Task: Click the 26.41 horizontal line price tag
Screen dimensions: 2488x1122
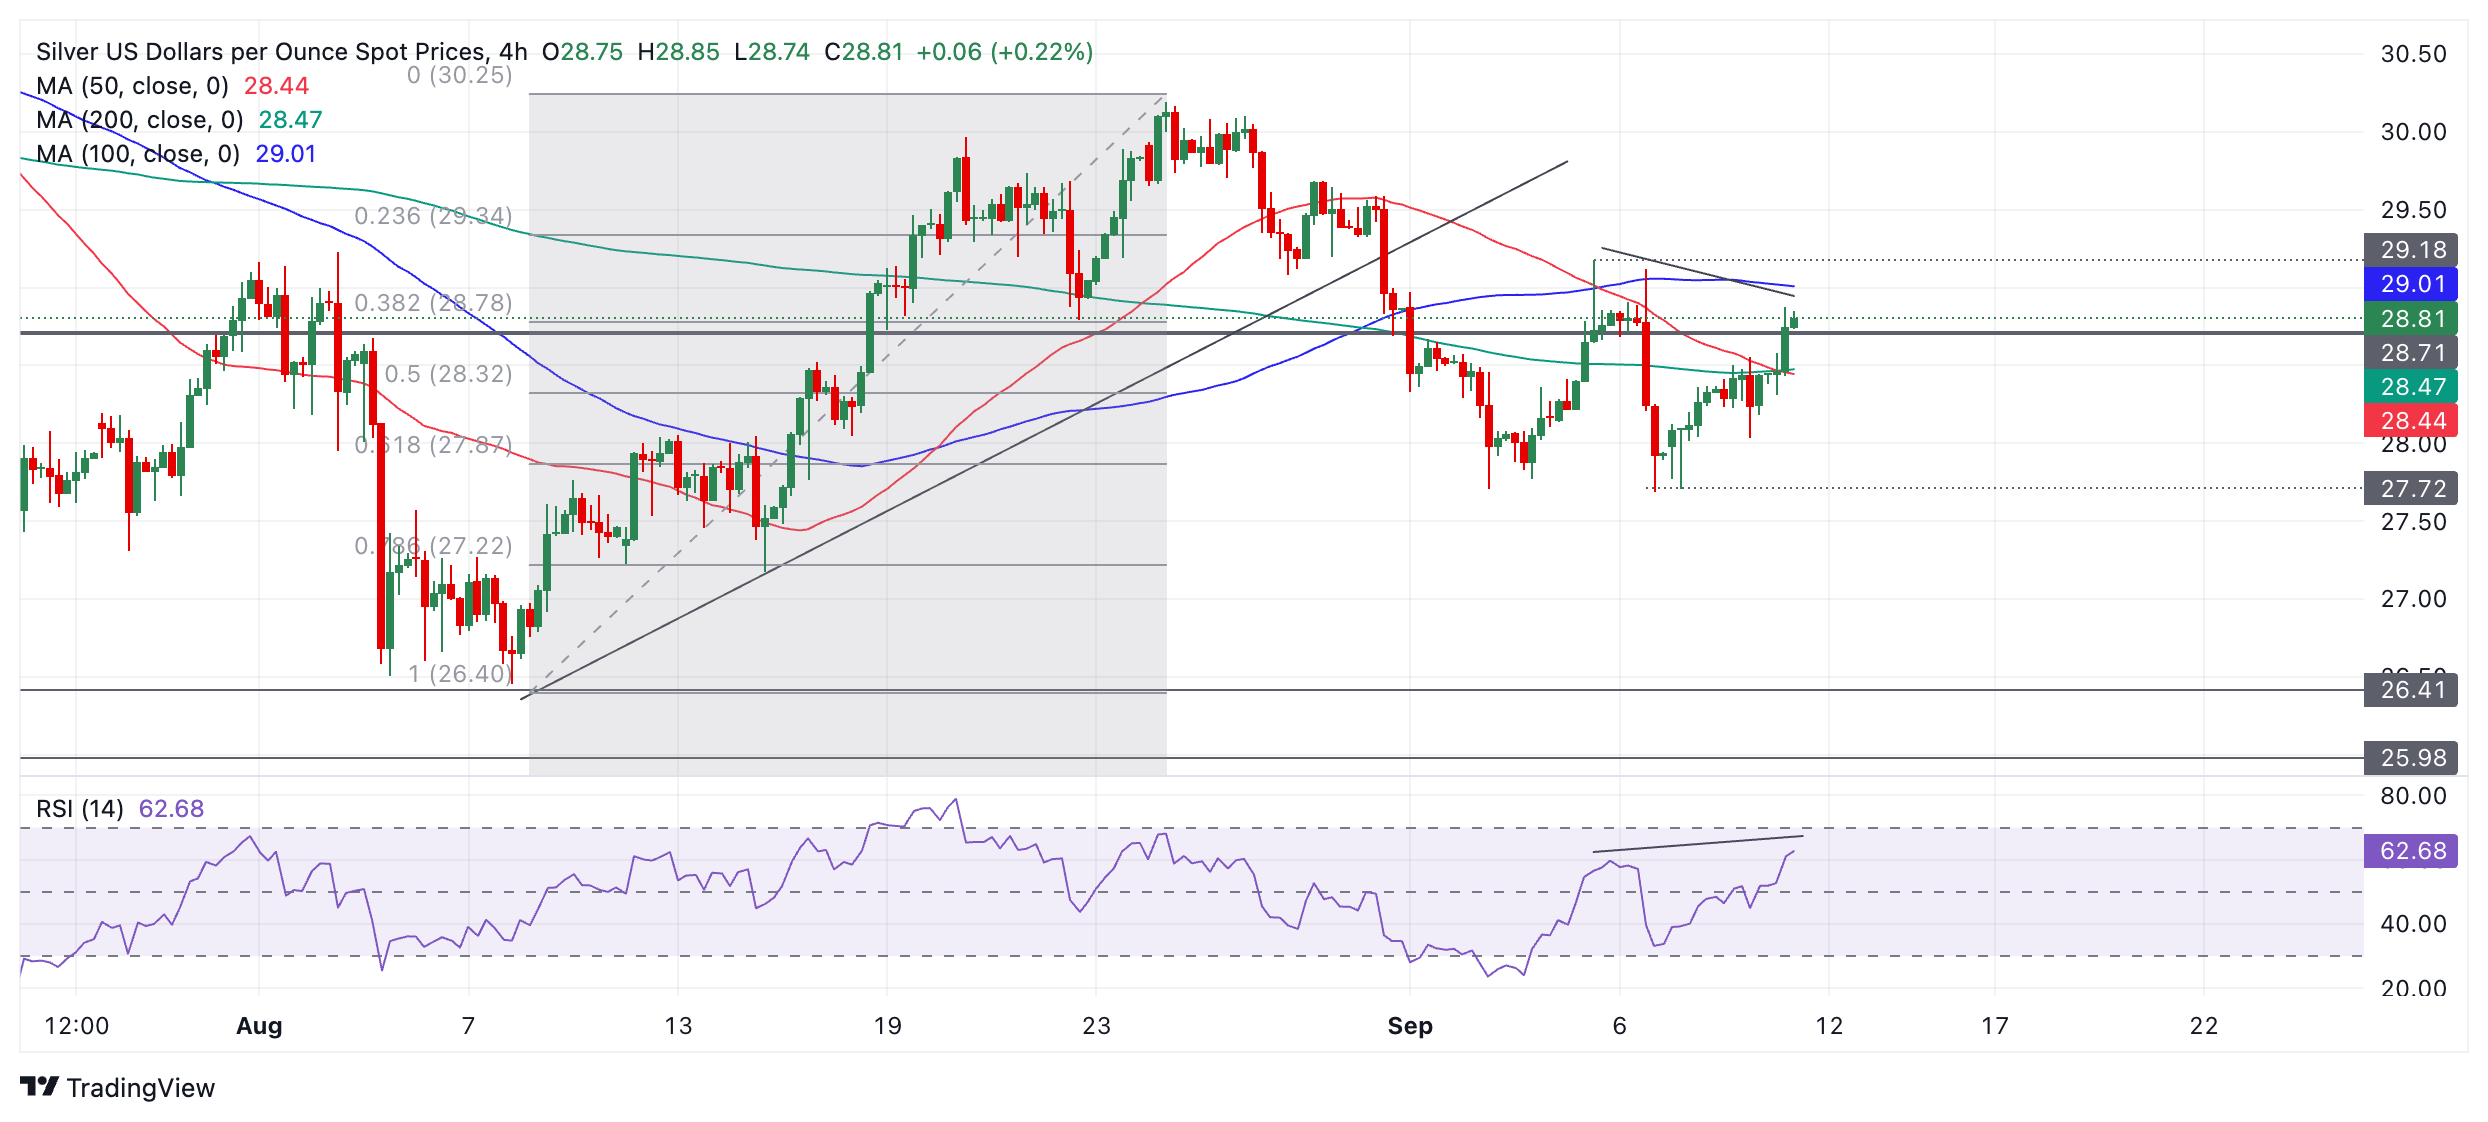Action: (x=2411, y=690)
